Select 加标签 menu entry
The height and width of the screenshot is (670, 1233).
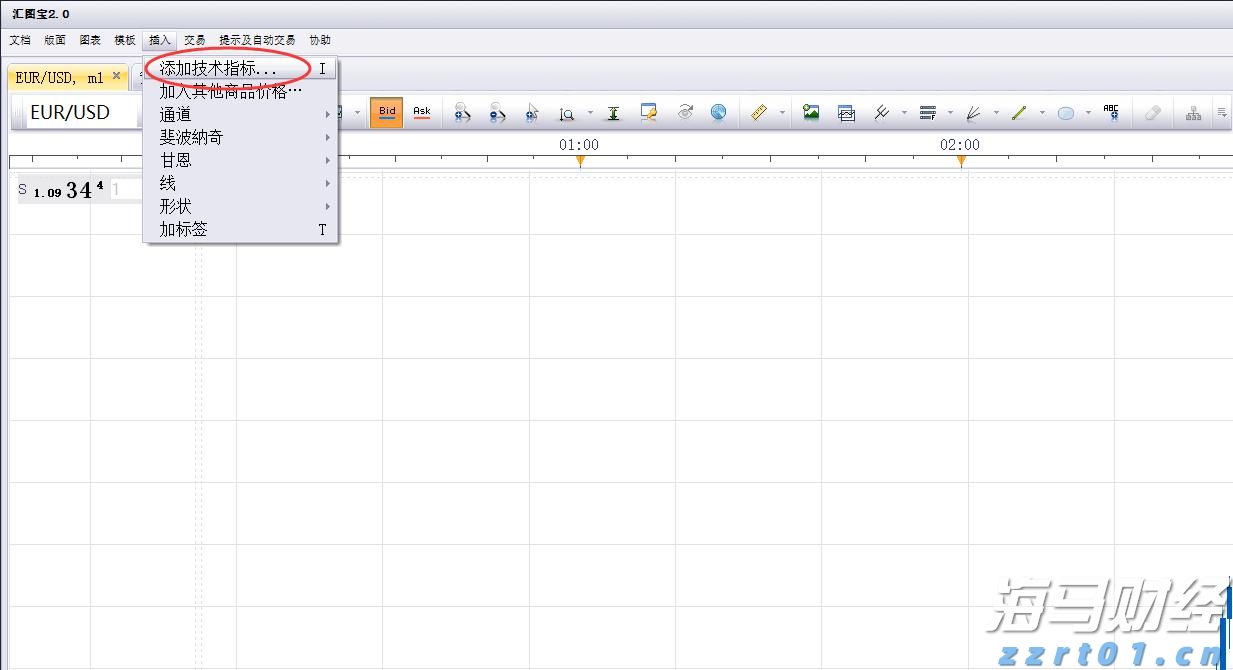pos(184,229)
